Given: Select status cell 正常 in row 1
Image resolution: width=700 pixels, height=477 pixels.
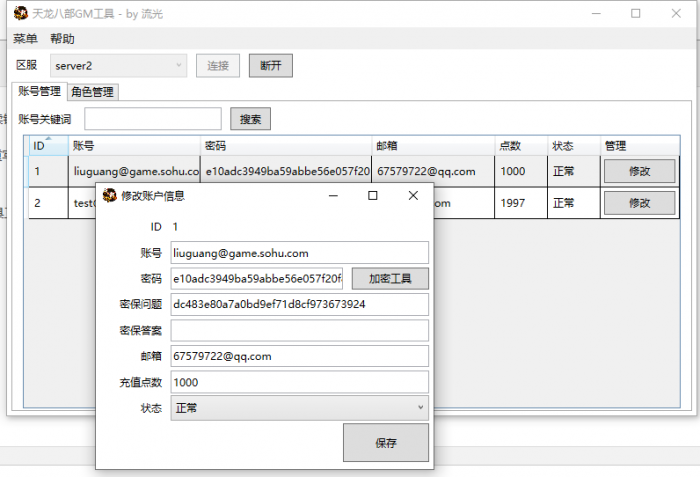Looking at the screenshot, I should pos(574,171).
